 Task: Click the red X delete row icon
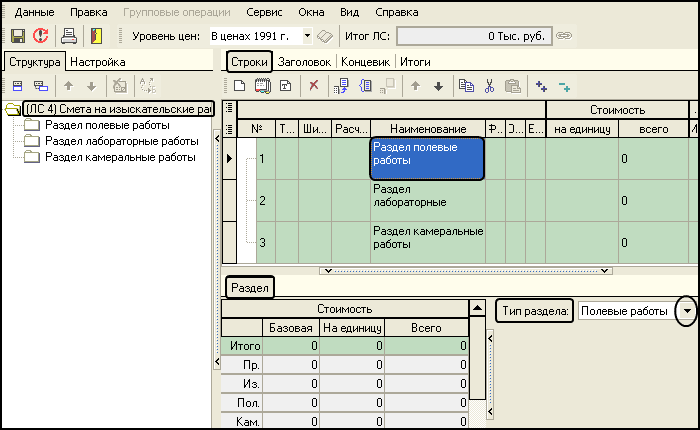click(x=313, y=86)
